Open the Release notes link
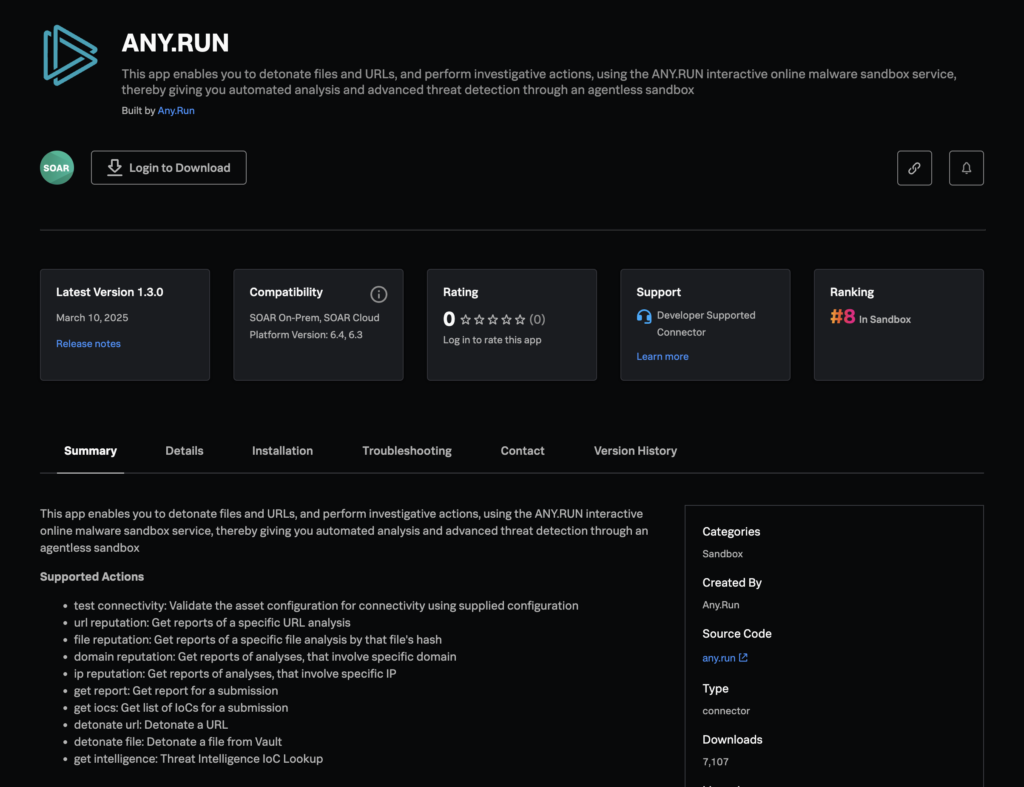 coord(88,344)
